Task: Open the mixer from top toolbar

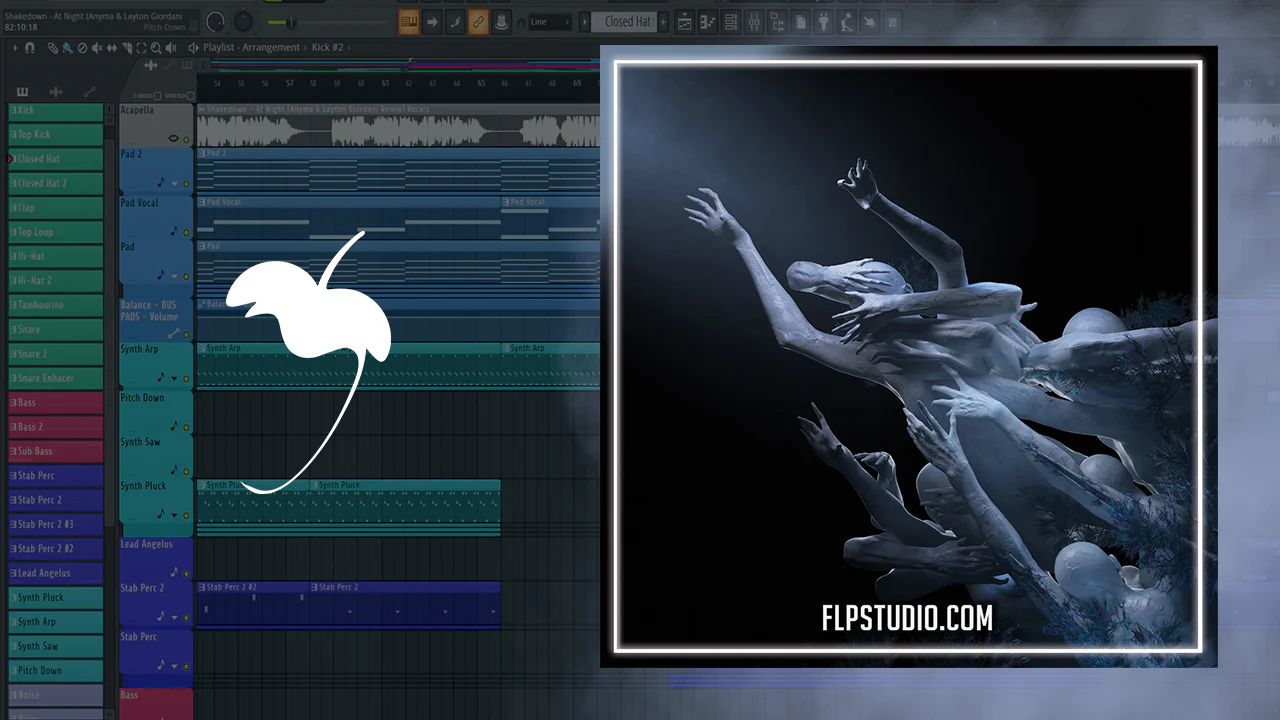Action: pos(754,22)
